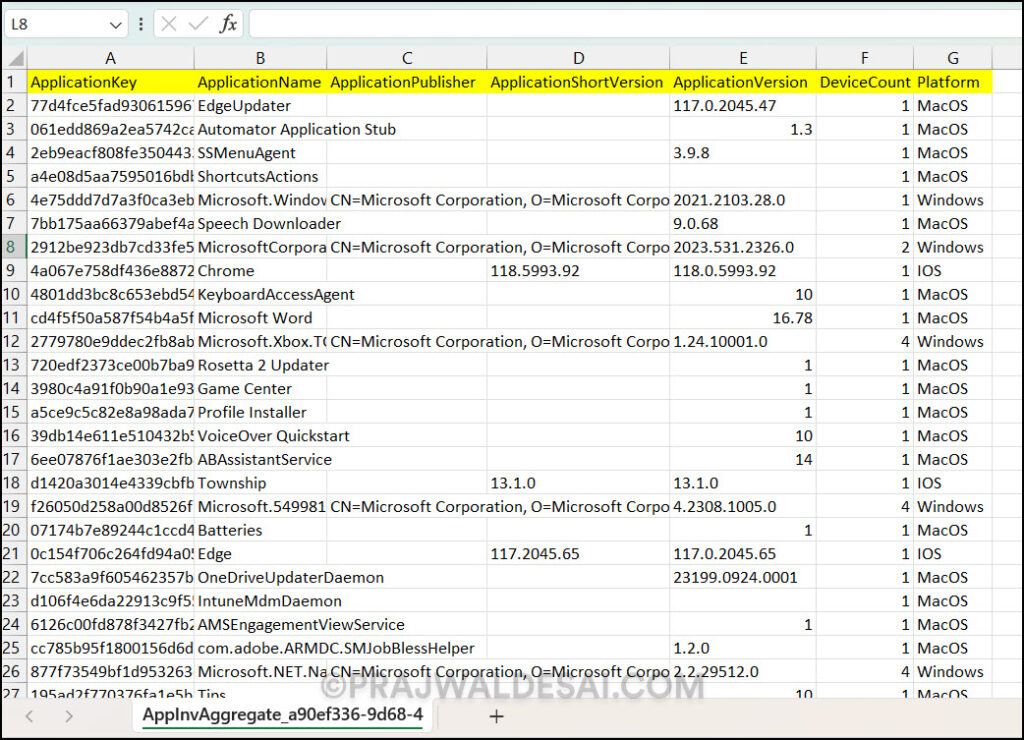This screenshot has width=1024, height=740.
Task: Click version cell 1.24.10001.0
Action: (x=743, y=342)
